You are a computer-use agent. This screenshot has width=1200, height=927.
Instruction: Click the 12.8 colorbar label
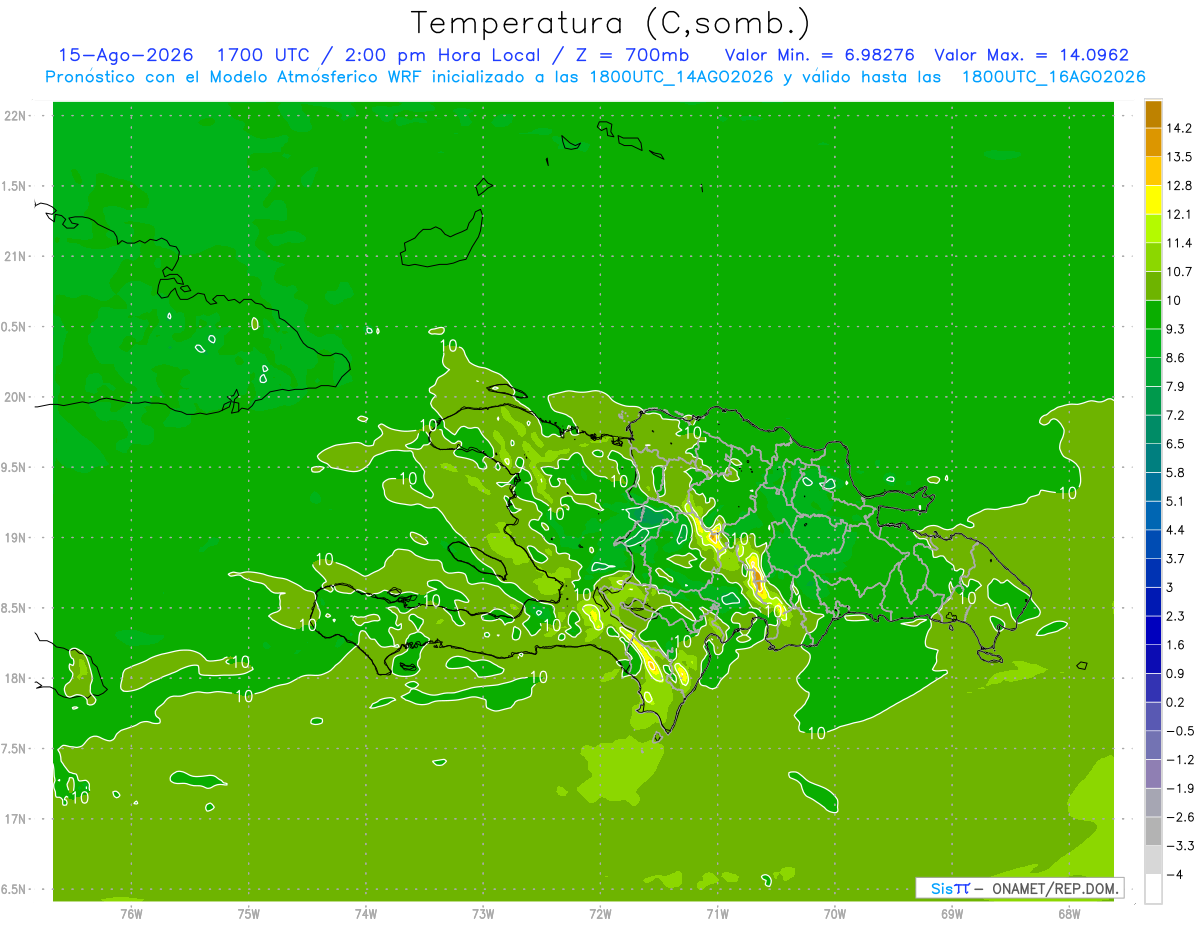[x=1180, y=186]
